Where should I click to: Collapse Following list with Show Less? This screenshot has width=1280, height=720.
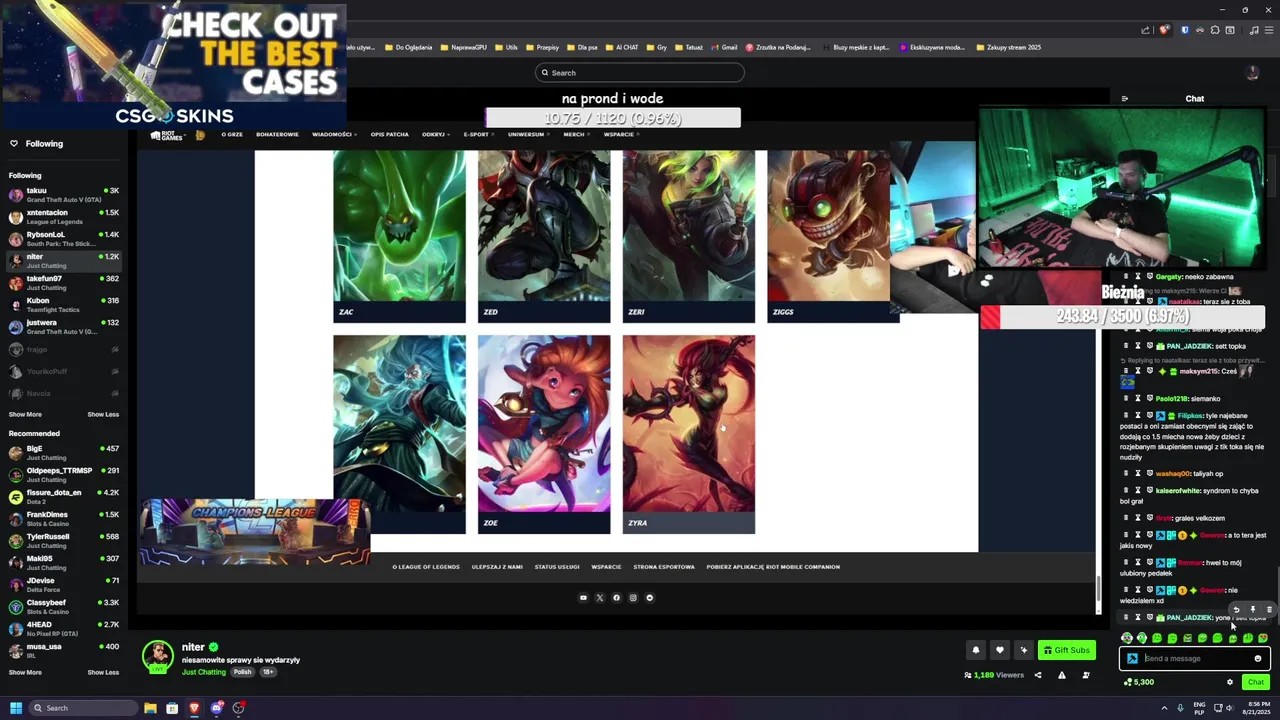[x=103, y=414]
